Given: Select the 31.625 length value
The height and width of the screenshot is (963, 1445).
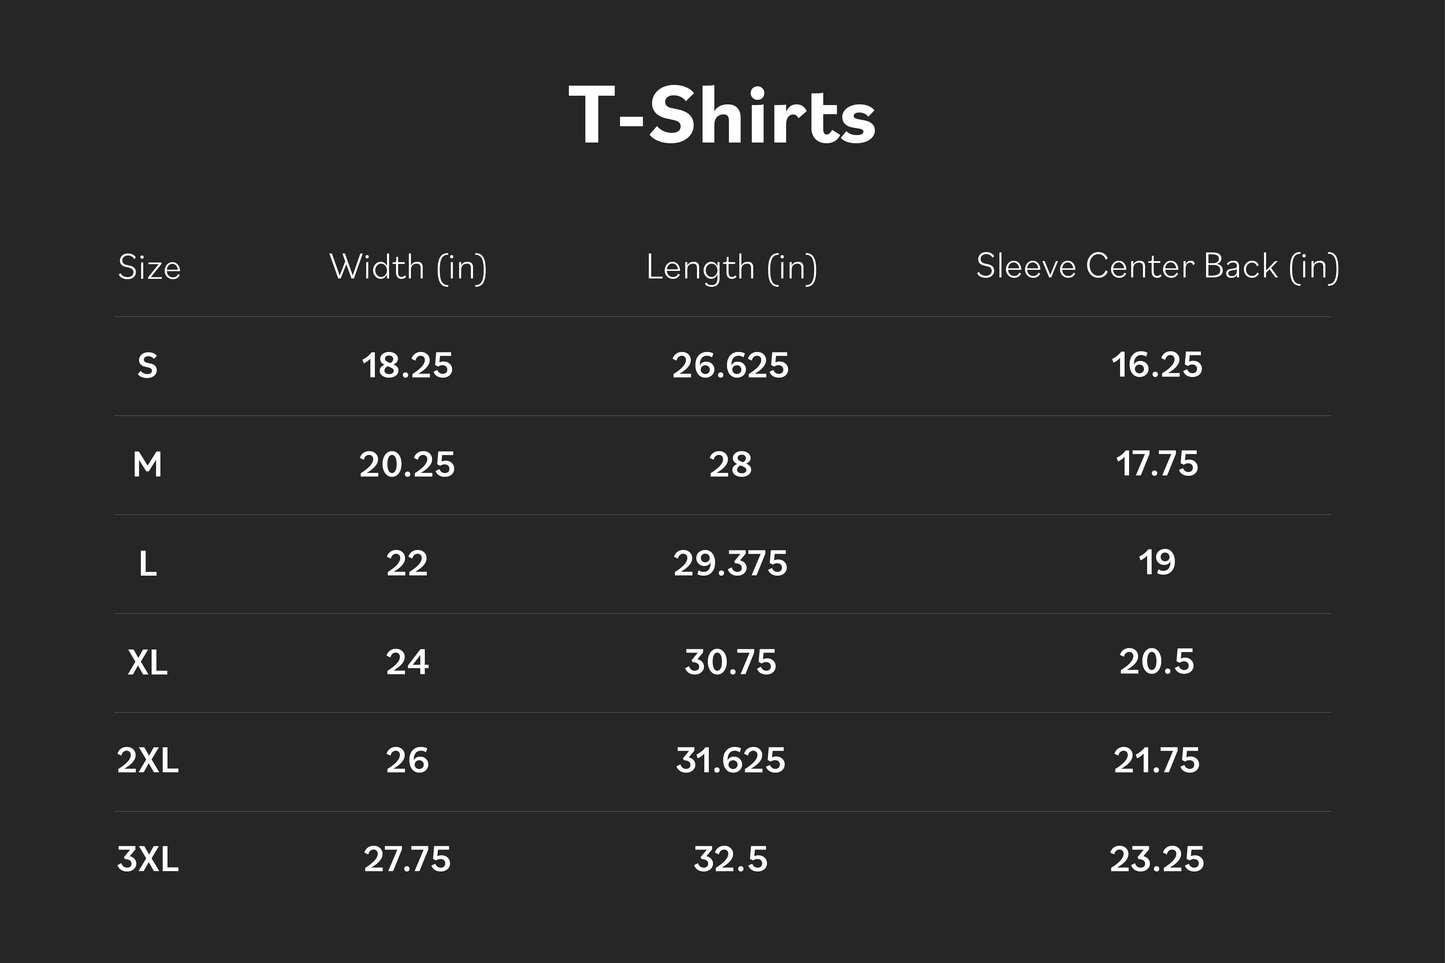Looking at the screenshot, I should pyautogui.click(x=730, y=761).
